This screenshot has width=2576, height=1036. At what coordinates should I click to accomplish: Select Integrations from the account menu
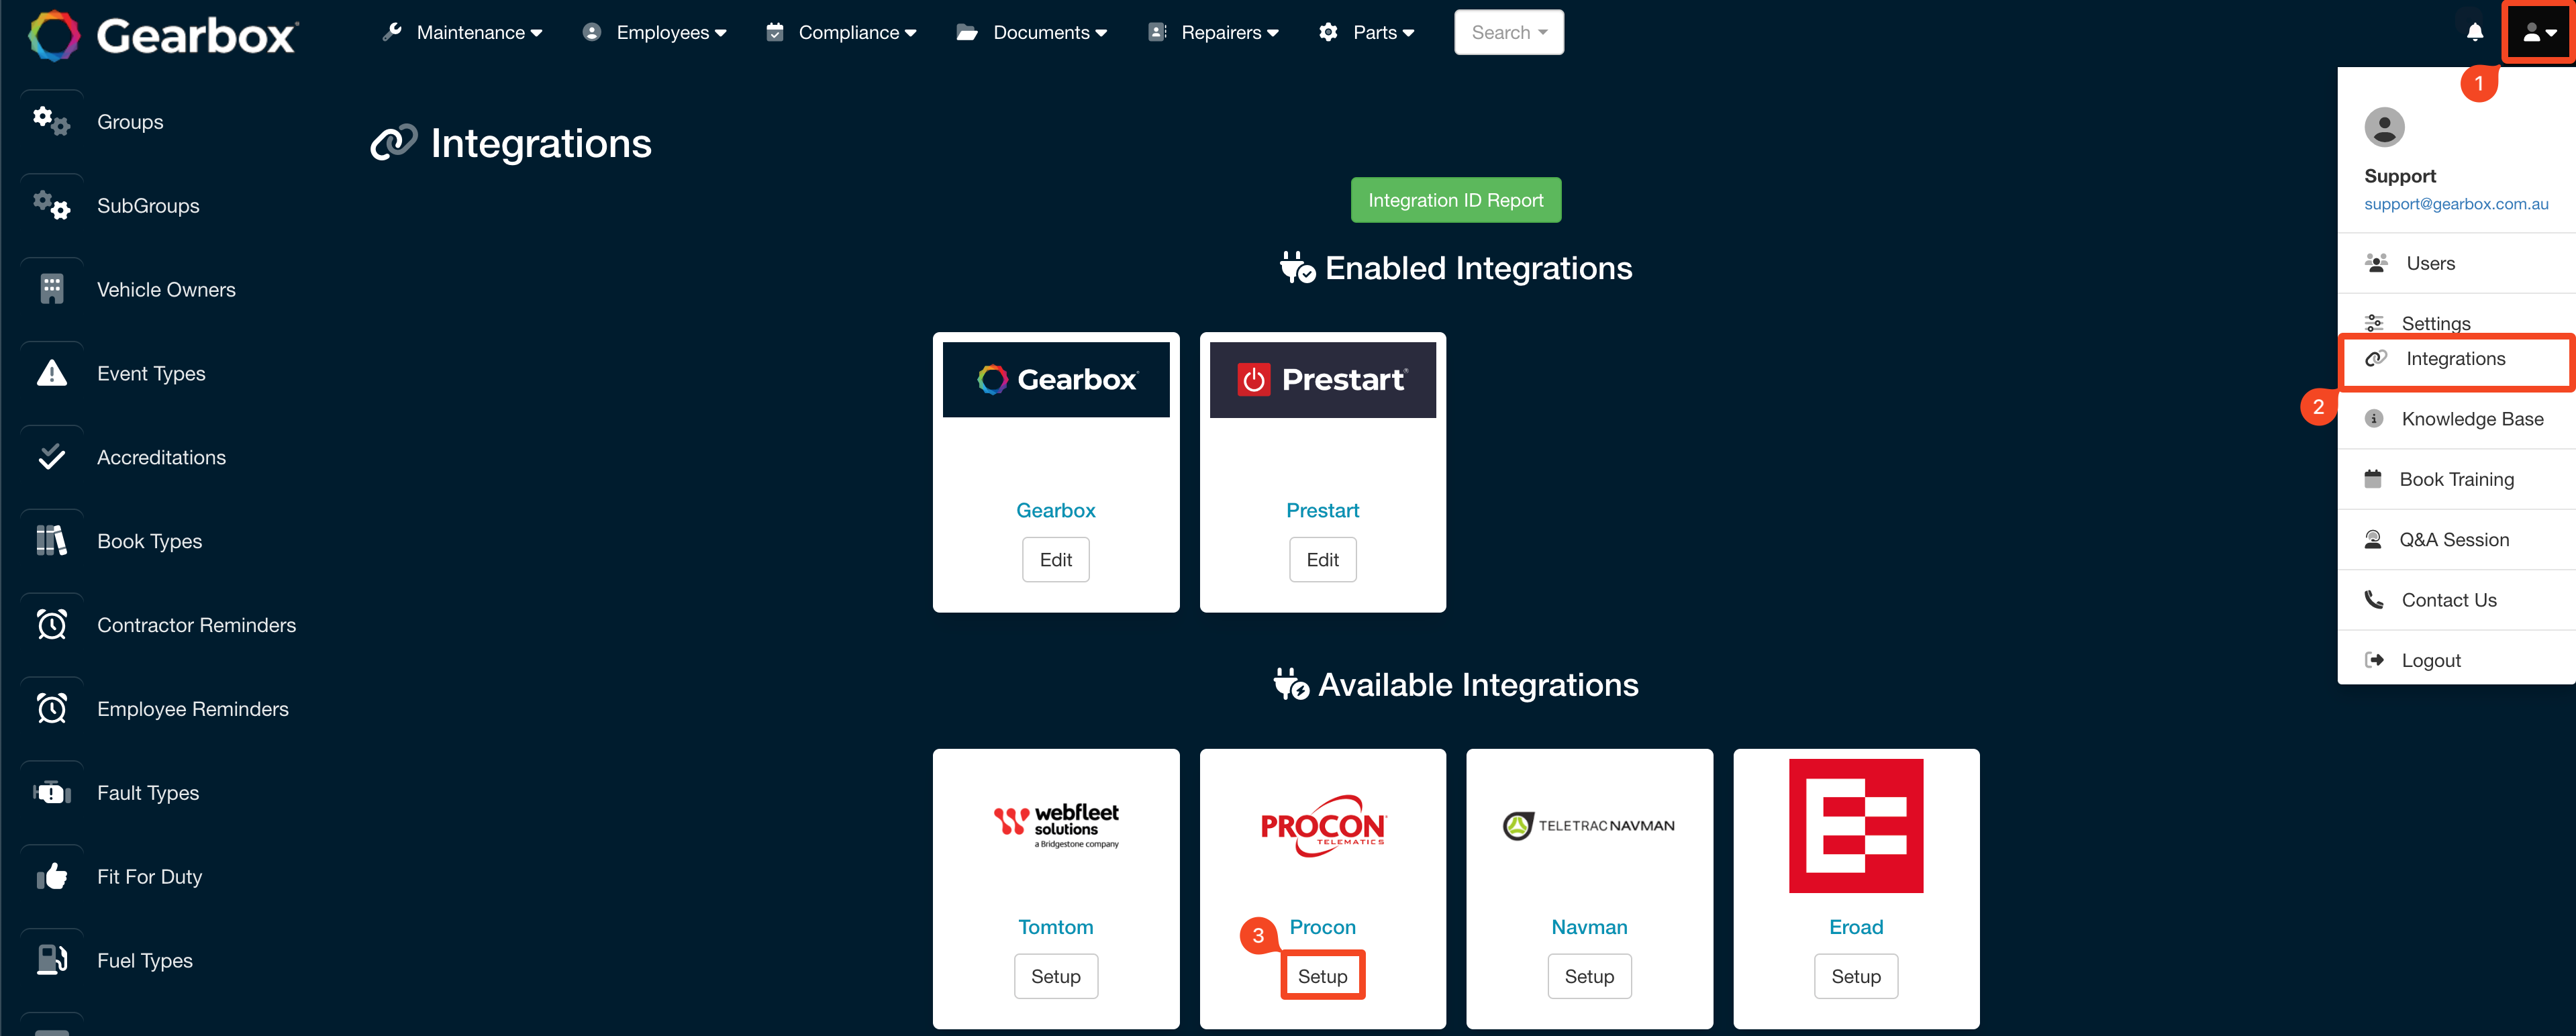point(2456,360)
